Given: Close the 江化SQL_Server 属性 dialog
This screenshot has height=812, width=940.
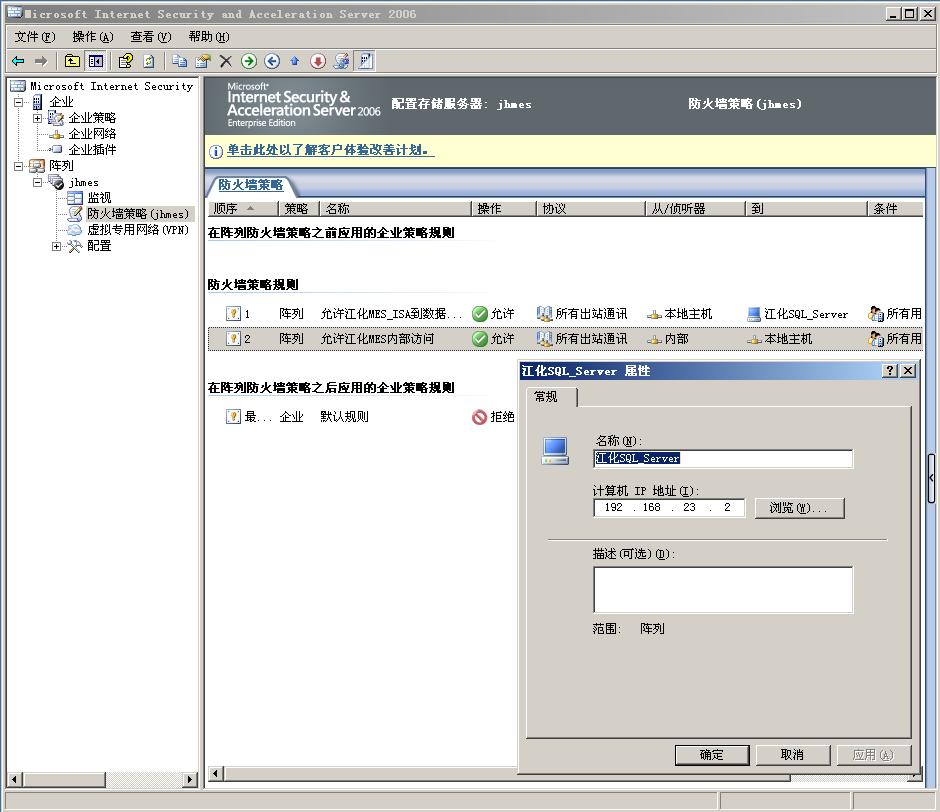Looking at the screenshot, I should coord(908,371).
